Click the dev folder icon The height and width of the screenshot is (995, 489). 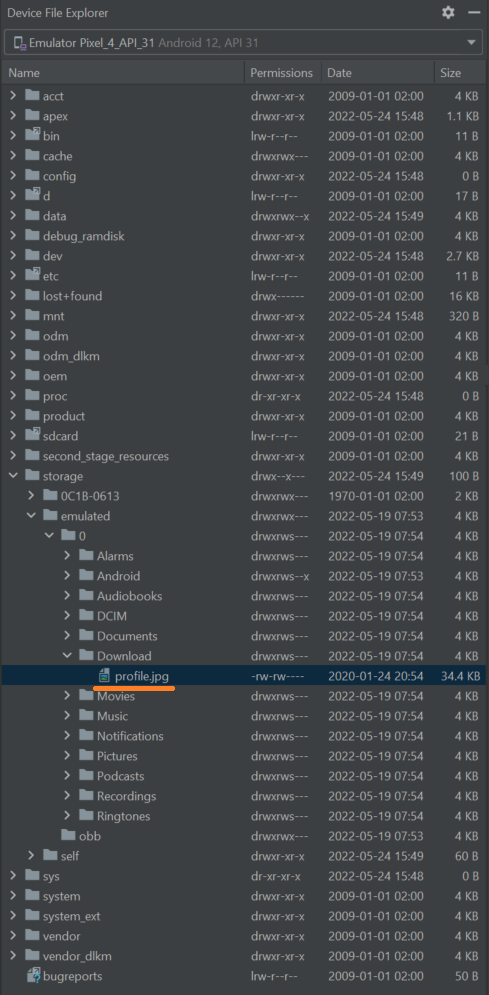(32, 256)
